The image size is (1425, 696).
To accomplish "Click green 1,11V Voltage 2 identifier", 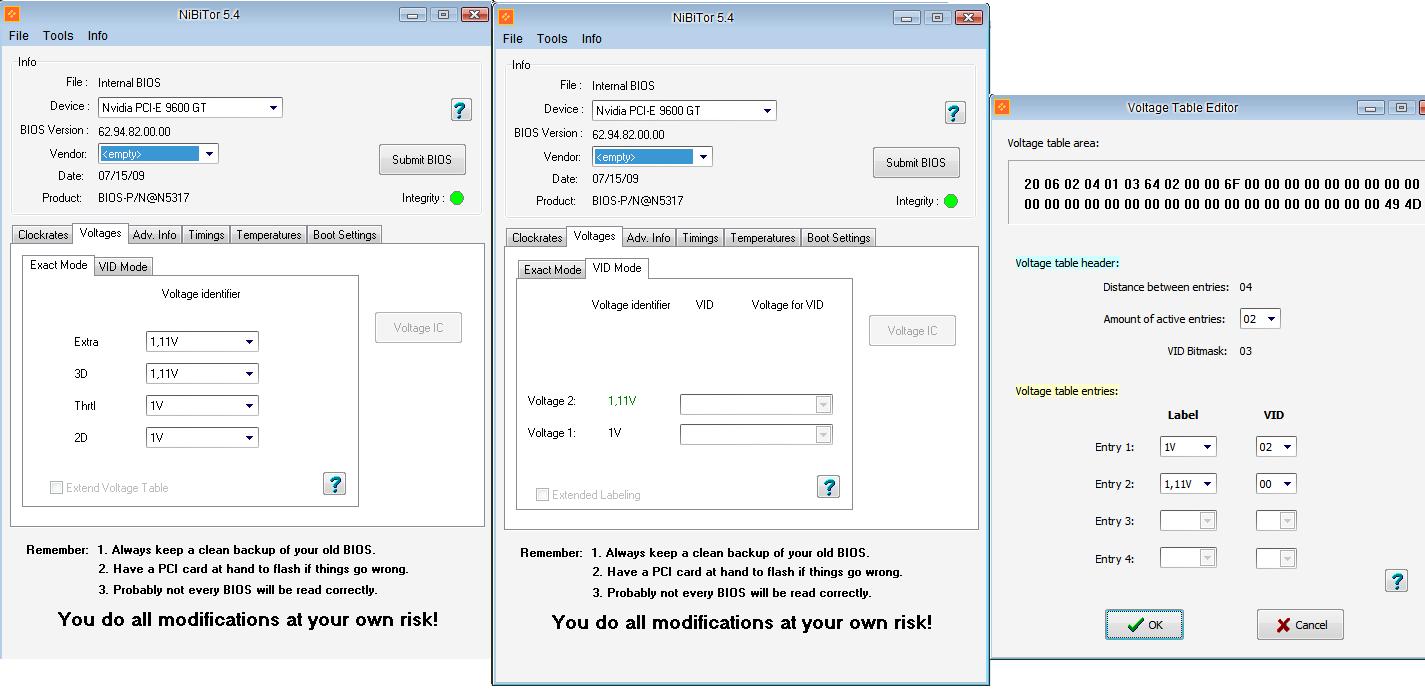I will 622,401.
